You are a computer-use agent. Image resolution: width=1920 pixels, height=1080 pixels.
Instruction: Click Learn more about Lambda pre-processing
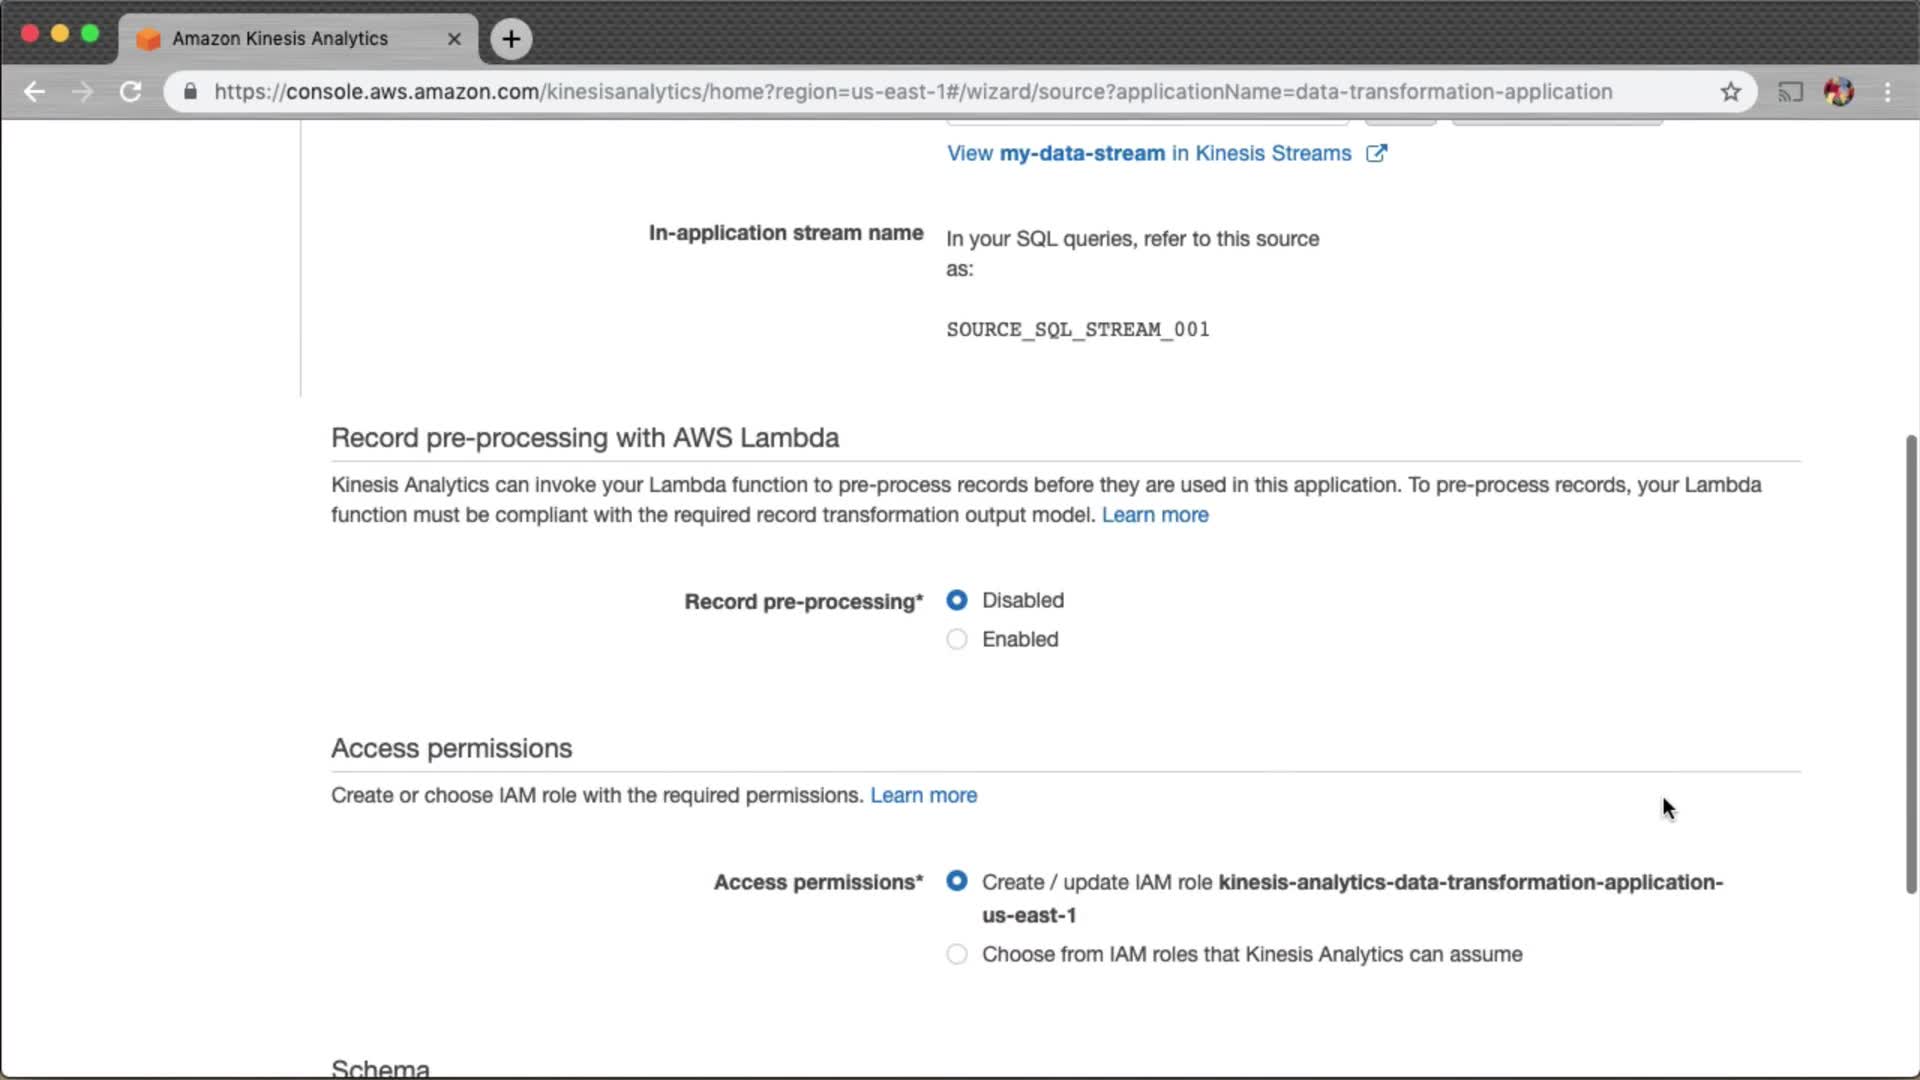click(1155, 515)
